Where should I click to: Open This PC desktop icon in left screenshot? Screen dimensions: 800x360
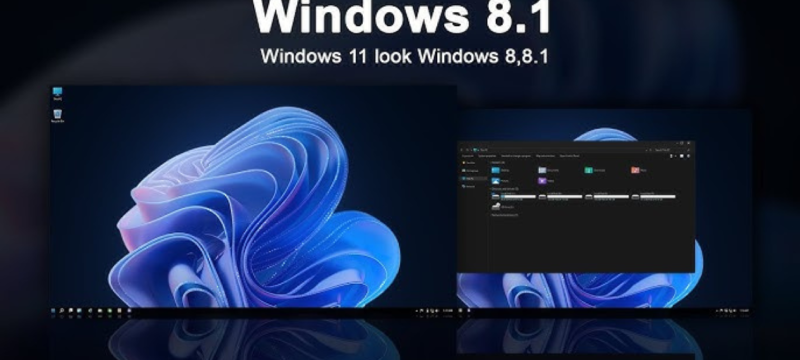pos(57,94)
